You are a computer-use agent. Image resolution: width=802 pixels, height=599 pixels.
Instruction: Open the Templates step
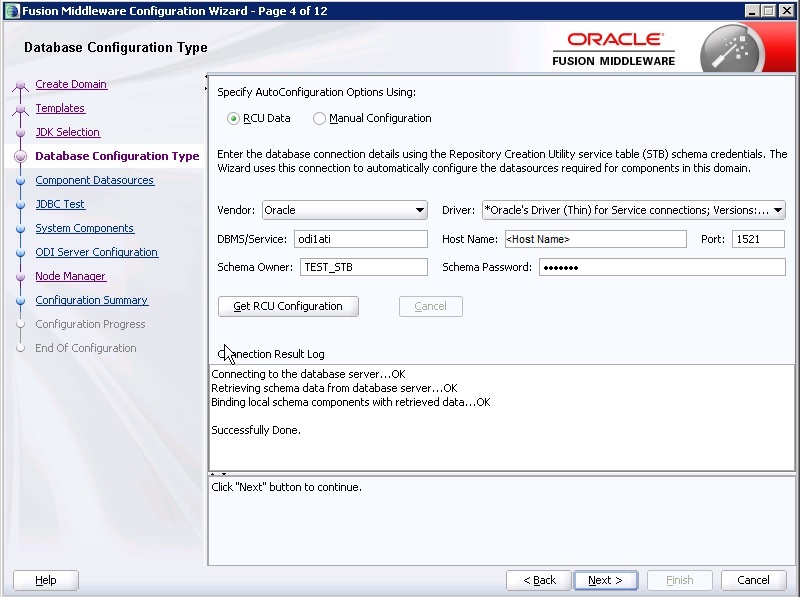[60, 108]
